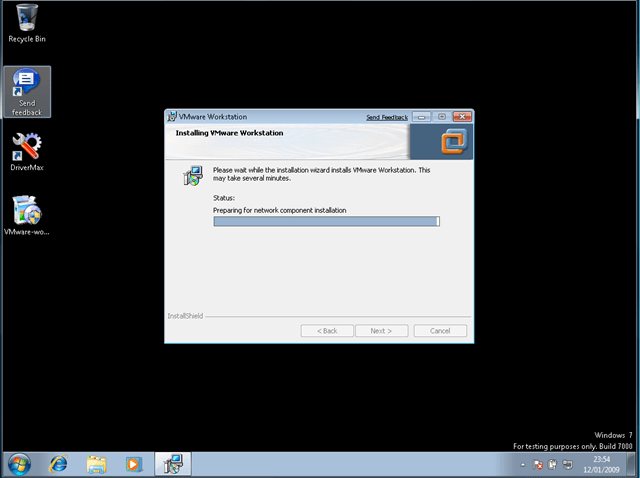Click the Action Center flag tray icon

(538, 465)
